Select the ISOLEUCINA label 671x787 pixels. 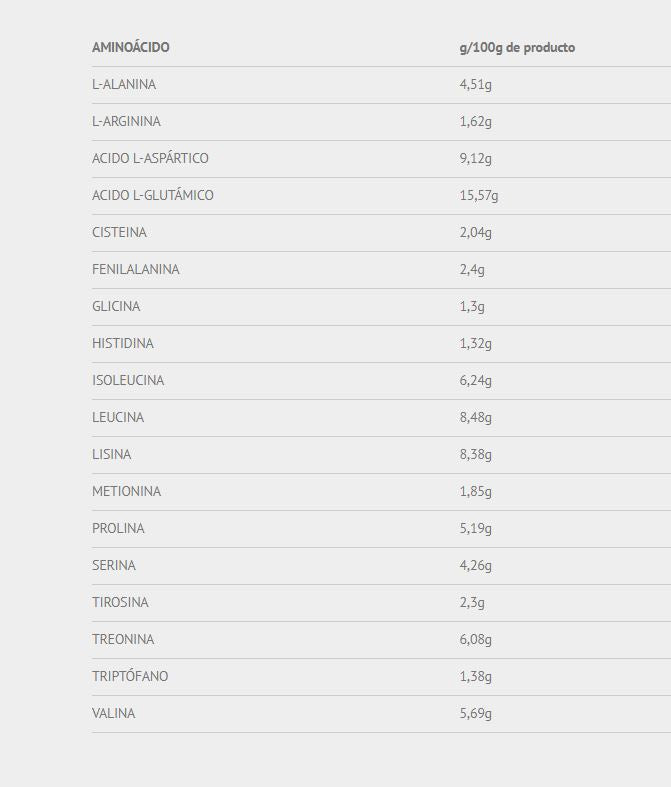(128, 380)
